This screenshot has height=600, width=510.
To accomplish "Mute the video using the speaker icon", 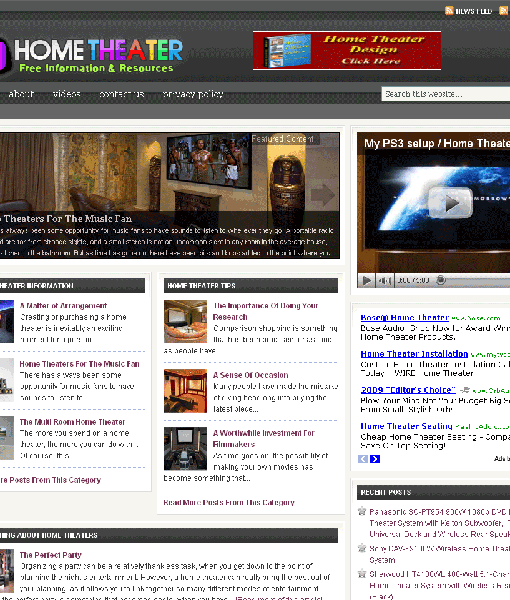I will [385, 280].
